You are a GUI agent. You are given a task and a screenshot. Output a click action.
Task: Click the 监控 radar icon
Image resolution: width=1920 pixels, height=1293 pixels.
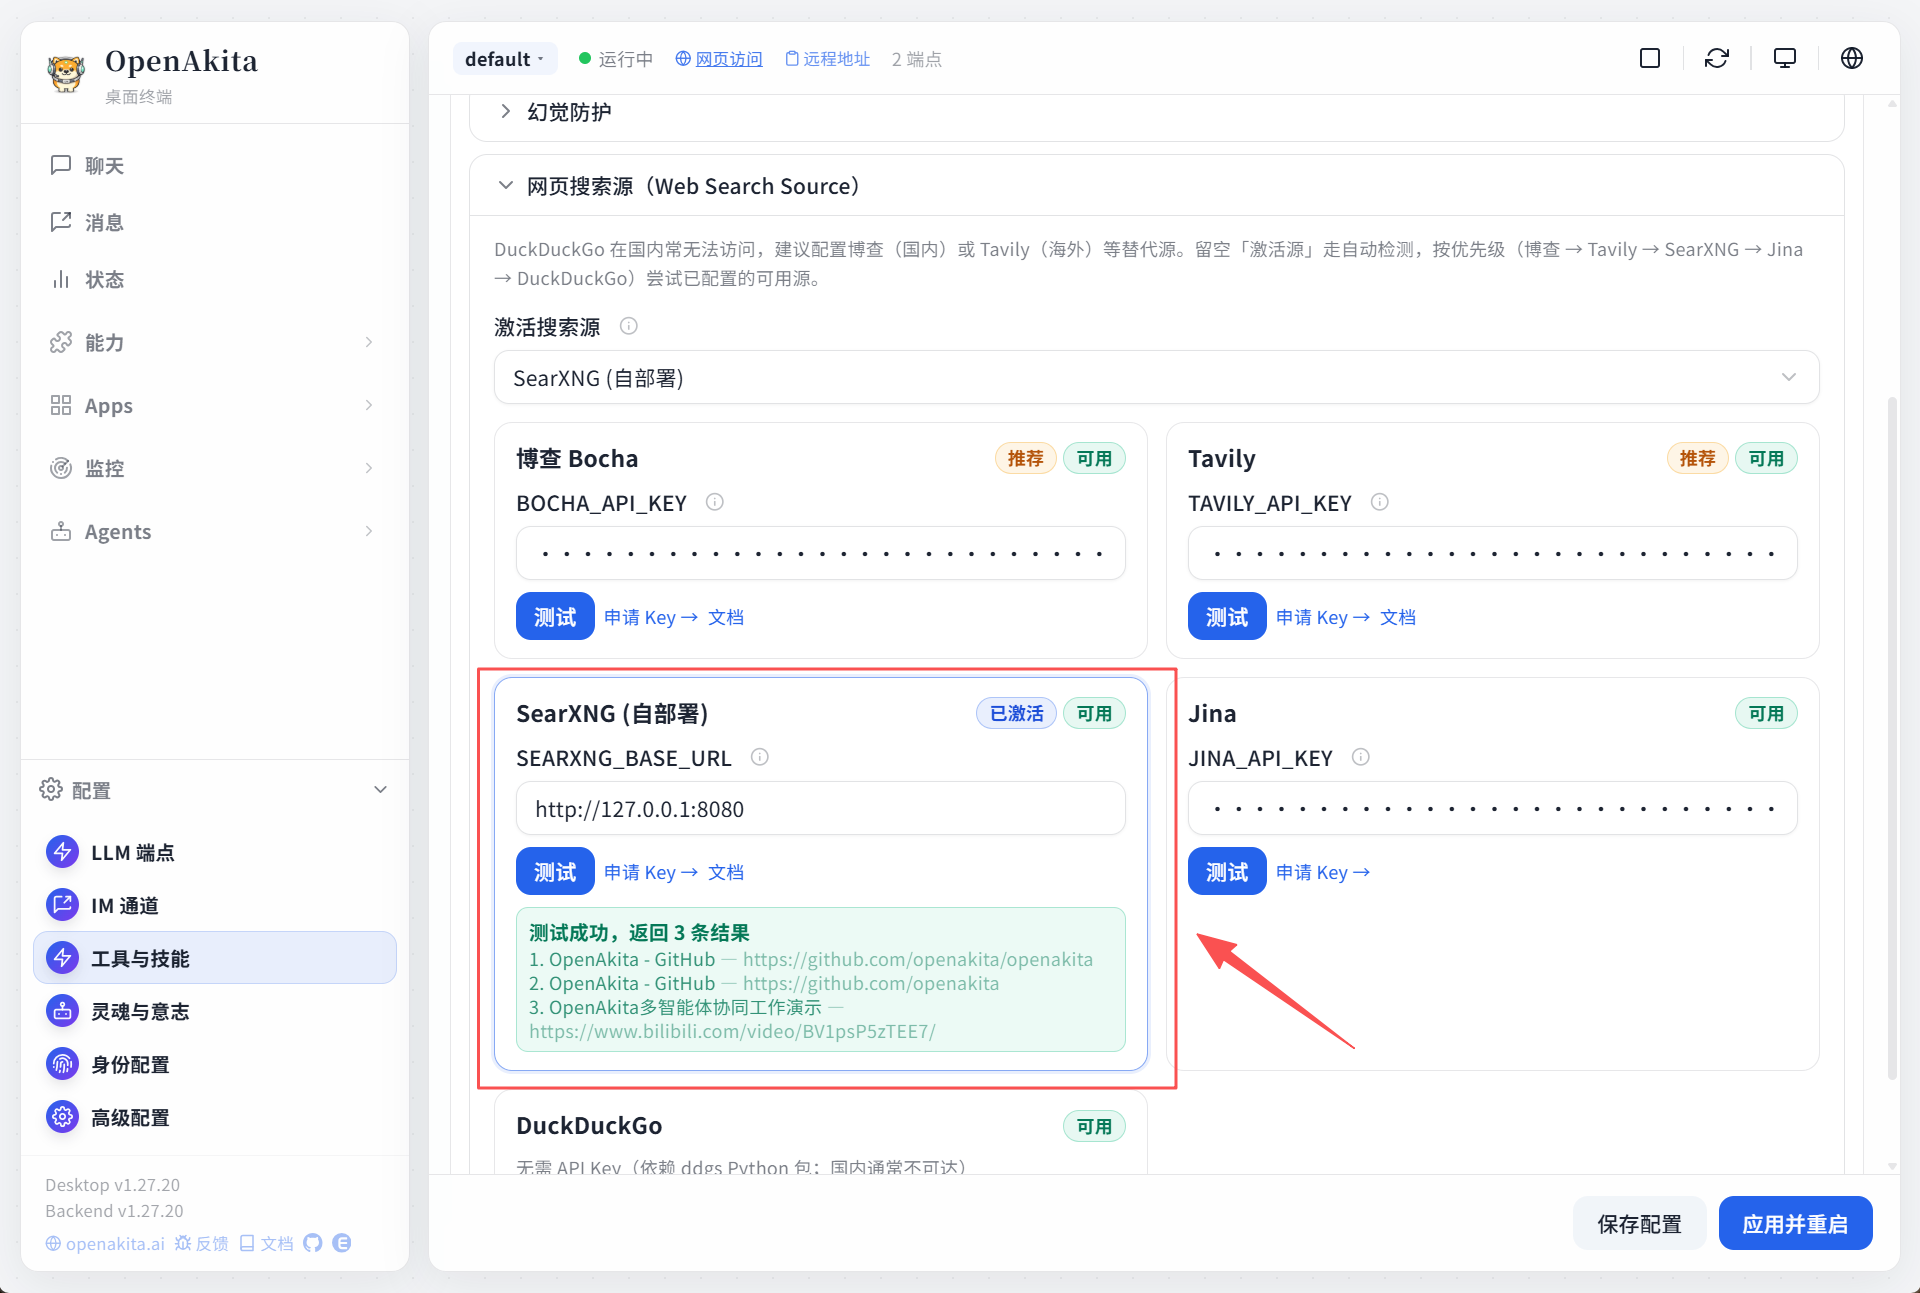[61, 468]
